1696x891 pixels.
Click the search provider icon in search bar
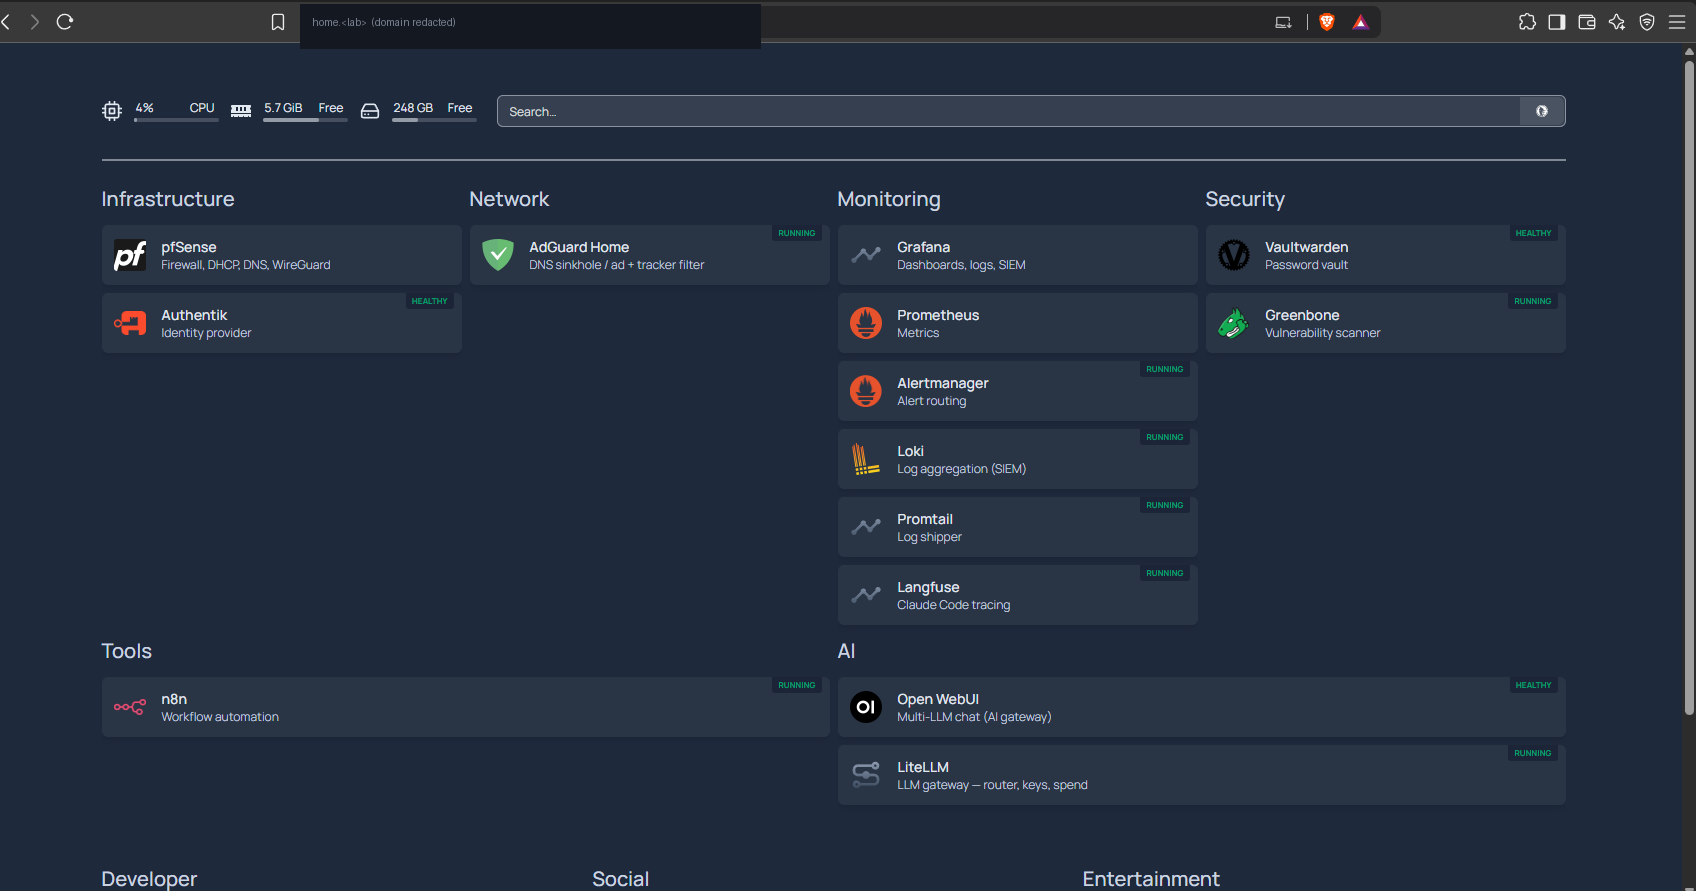[x=1542, y=111]
